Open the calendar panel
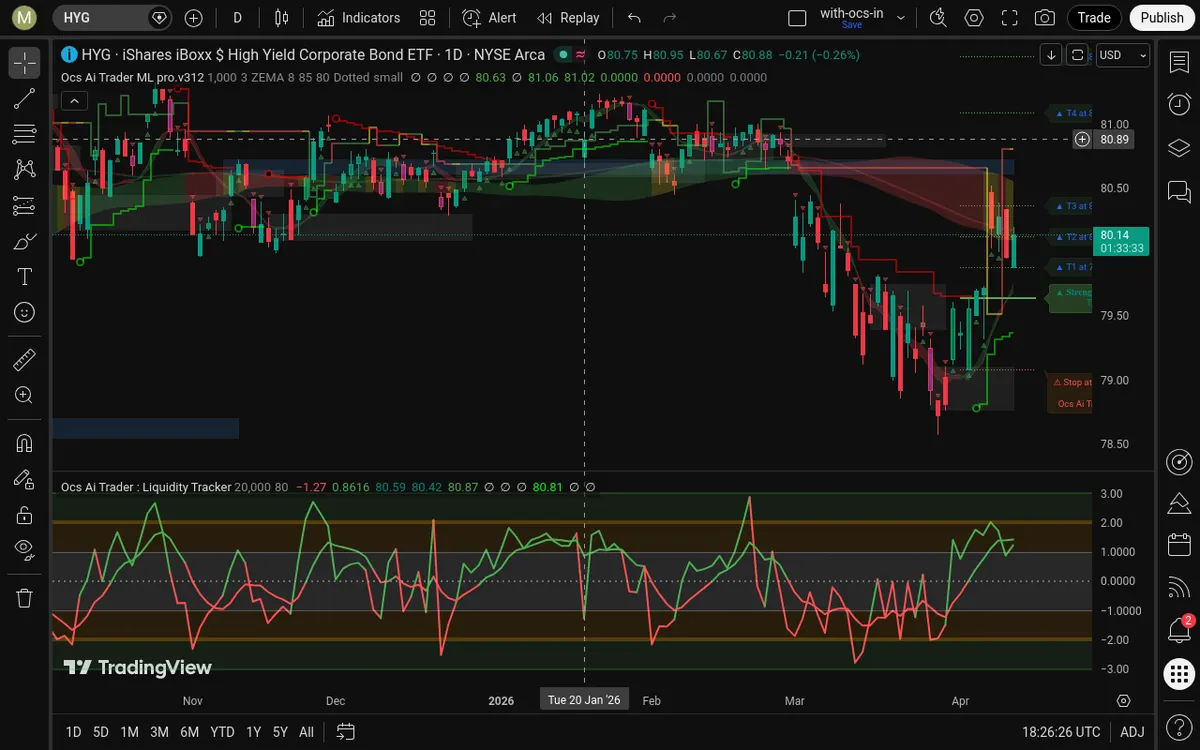Image resolution: width=1200 pixels, height=750 pixels. pyautogui.click(x=1179, y=545)
